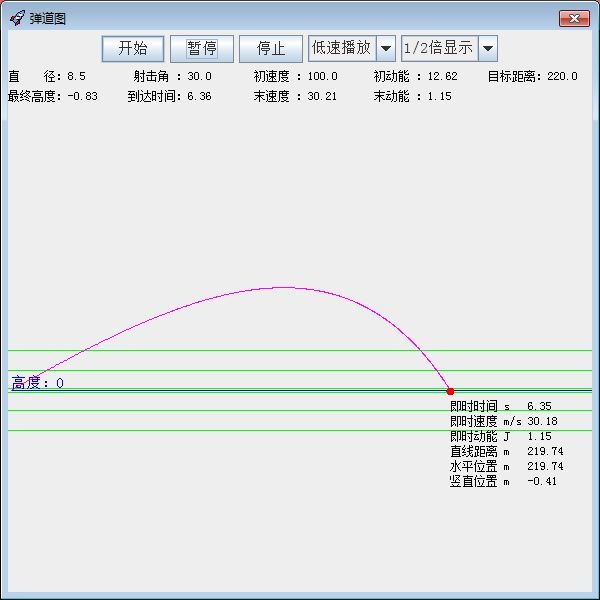Click the 初动能 value 12.62
The image size is (600, 600).
[x=442, y=76]
